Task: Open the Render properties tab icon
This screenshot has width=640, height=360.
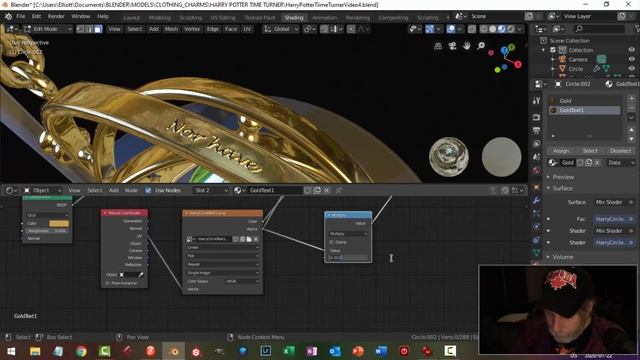Action: coord(536,117)
